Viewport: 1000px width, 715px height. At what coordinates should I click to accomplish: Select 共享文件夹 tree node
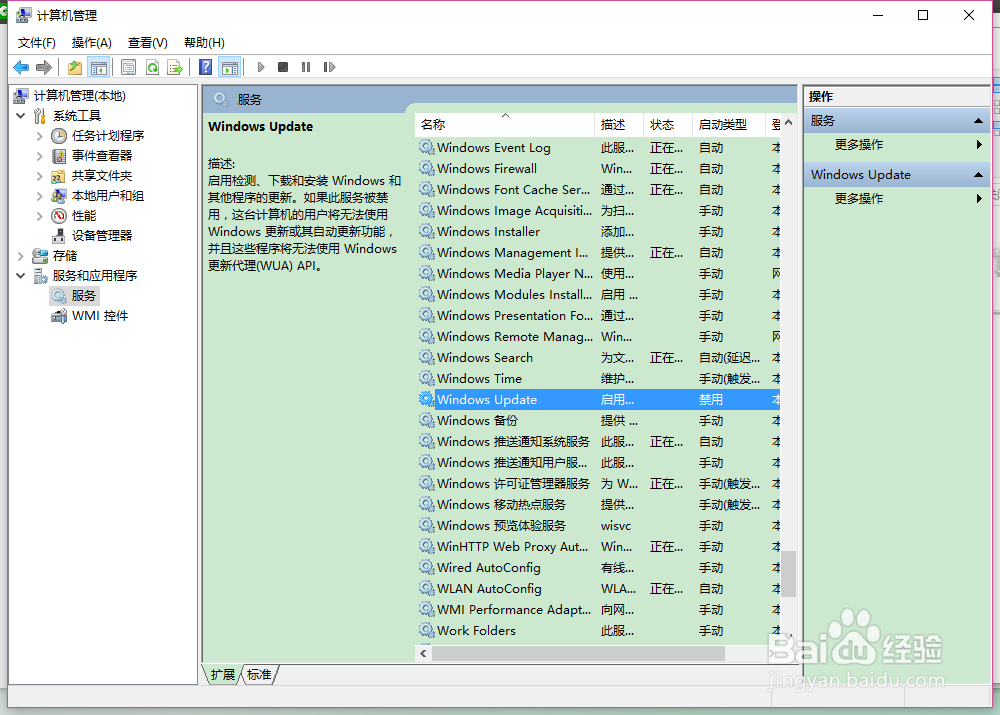pos(102,175)
